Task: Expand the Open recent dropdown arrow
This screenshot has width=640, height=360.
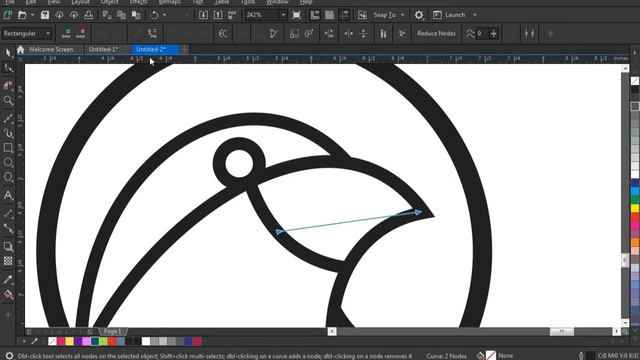Action: (x=32, y=15)
